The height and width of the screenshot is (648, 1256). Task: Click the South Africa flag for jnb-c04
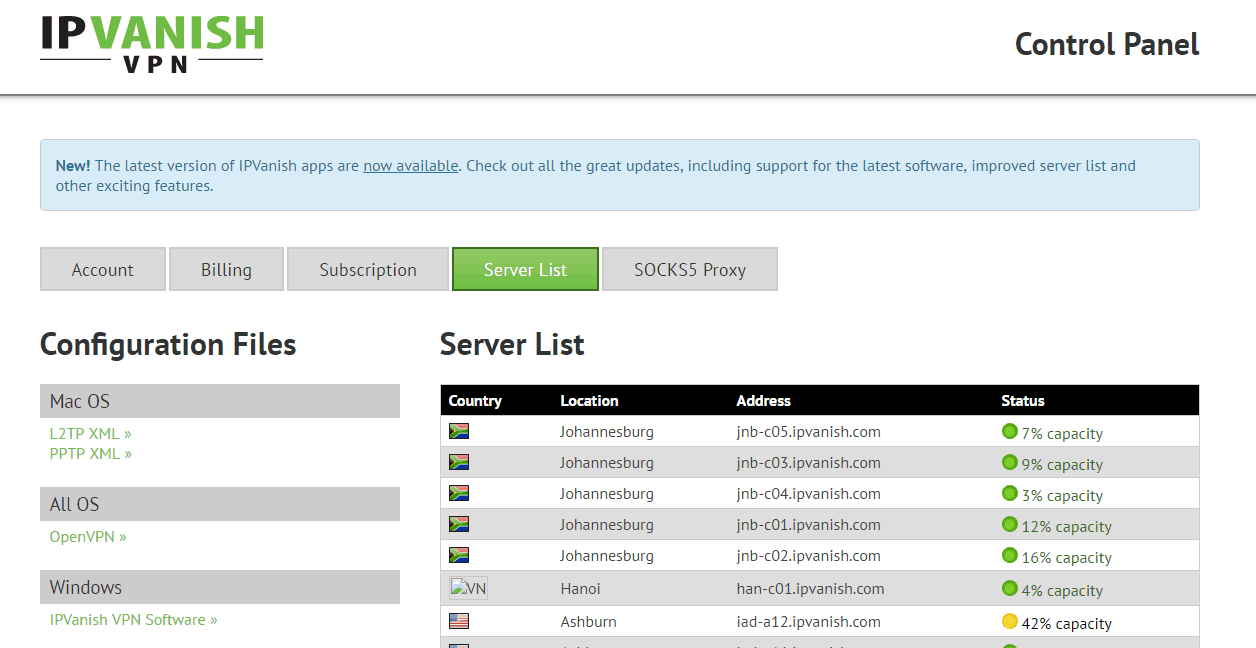tap(459, 494)
